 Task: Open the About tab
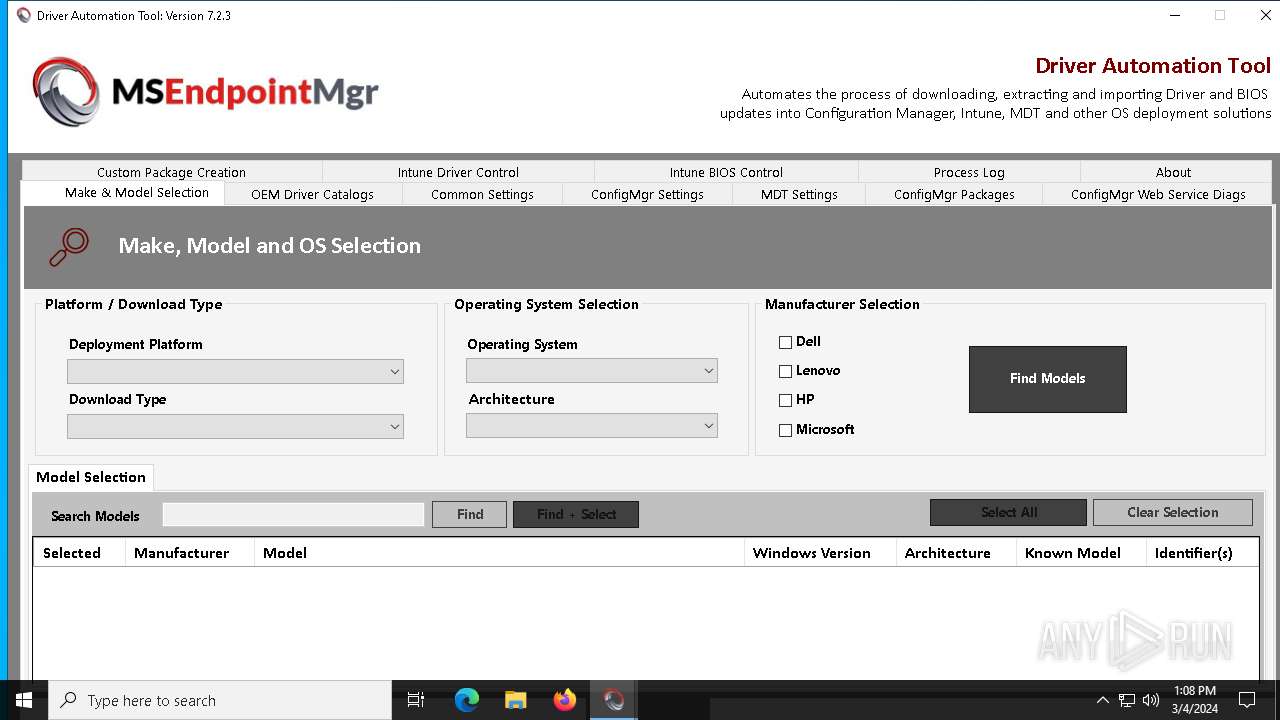coord(1174,172)
